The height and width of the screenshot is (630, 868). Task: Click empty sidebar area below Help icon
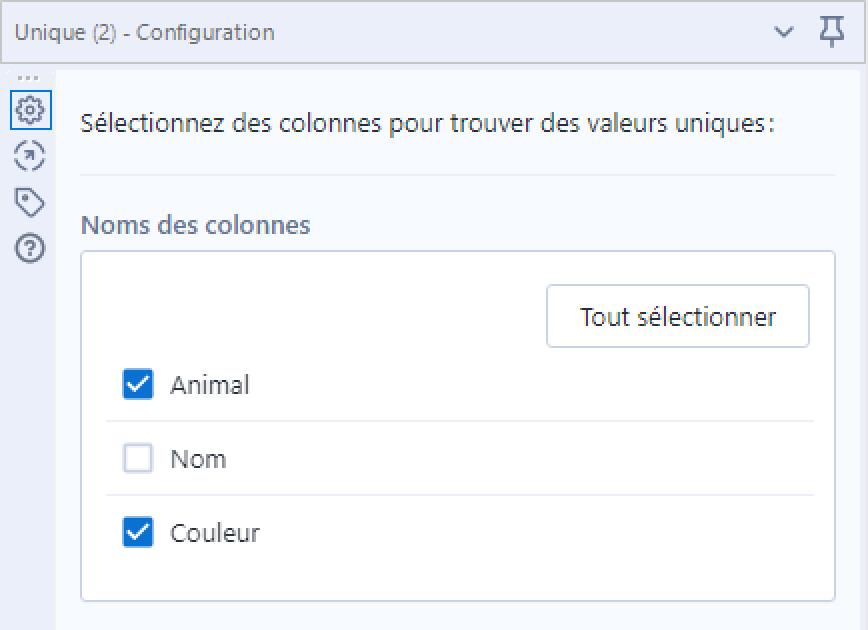pyautogui.click(x=28, y=443)
